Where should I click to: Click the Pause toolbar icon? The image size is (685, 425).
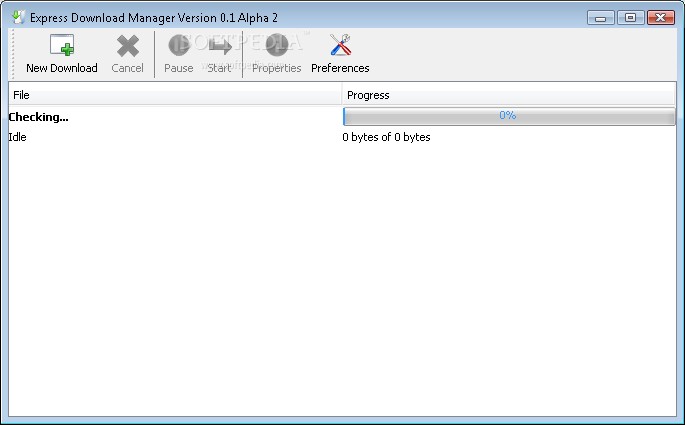point(179,45)
